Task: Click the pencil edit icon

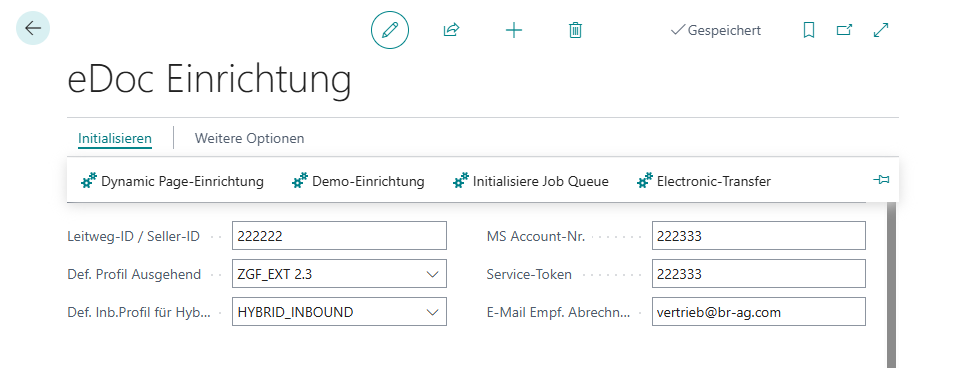Action: (x=390, y=30)
